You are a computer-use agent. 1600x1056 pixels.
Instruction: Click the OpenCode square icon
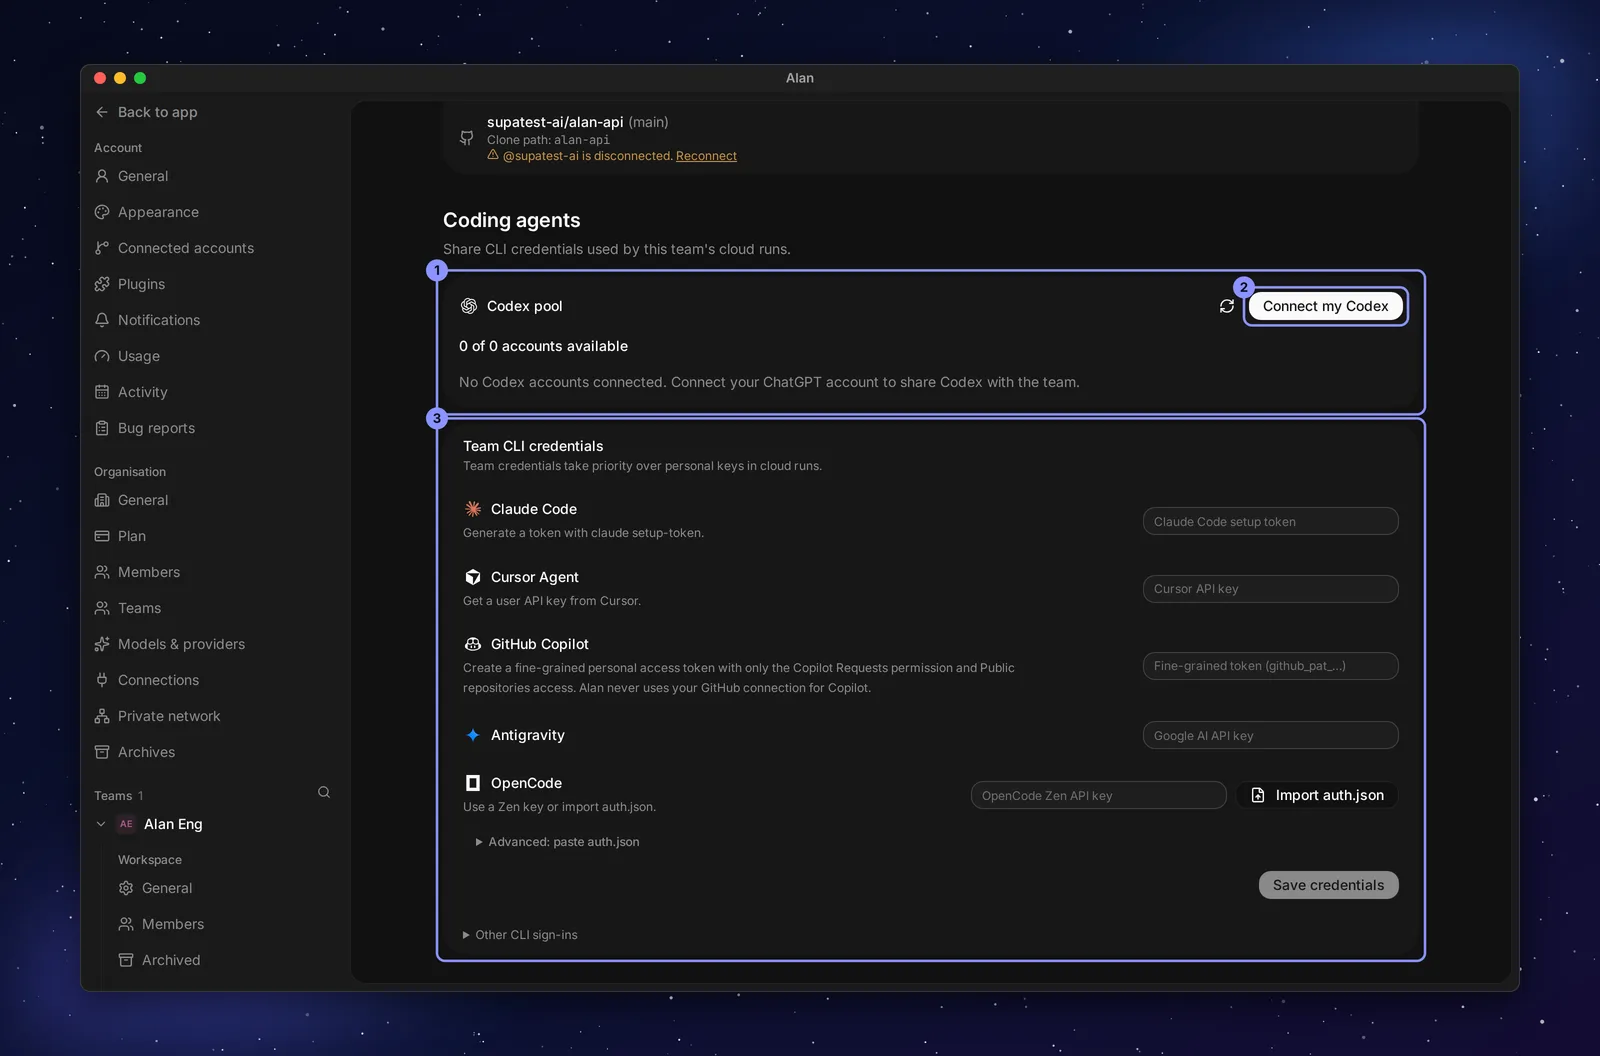click(473, 783)
